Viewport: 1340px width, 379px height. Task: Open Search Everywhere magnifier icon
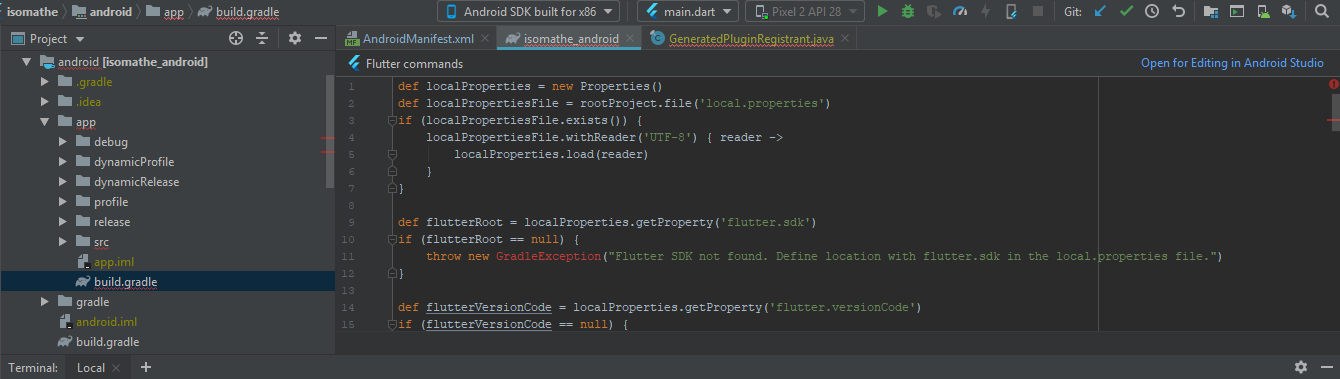coord(1322,12)
